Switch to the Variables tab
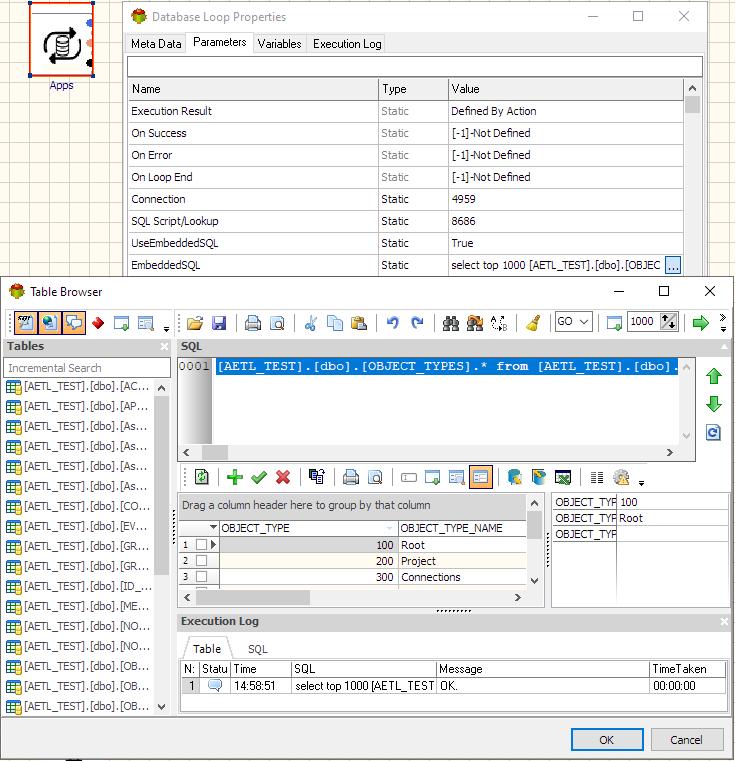This screenshot has height=761, width=735. pos(279,44)
